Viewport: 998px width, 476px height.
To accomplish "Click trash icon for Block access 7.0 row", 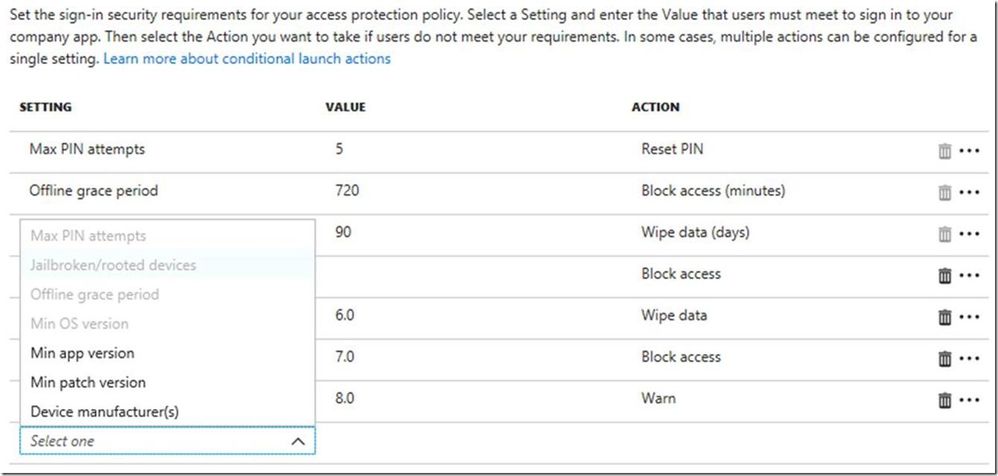I will [x=944, y=358].
